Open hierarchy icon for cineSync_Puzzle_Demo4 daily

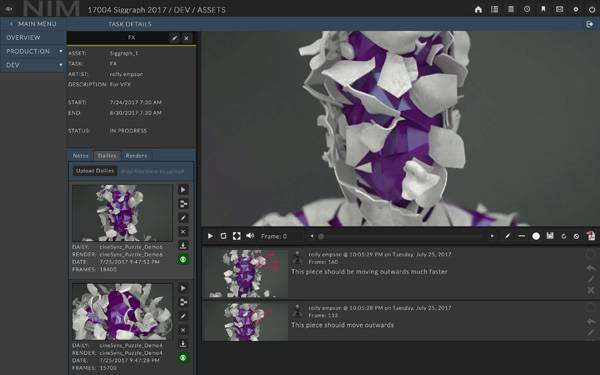(183, 302)
